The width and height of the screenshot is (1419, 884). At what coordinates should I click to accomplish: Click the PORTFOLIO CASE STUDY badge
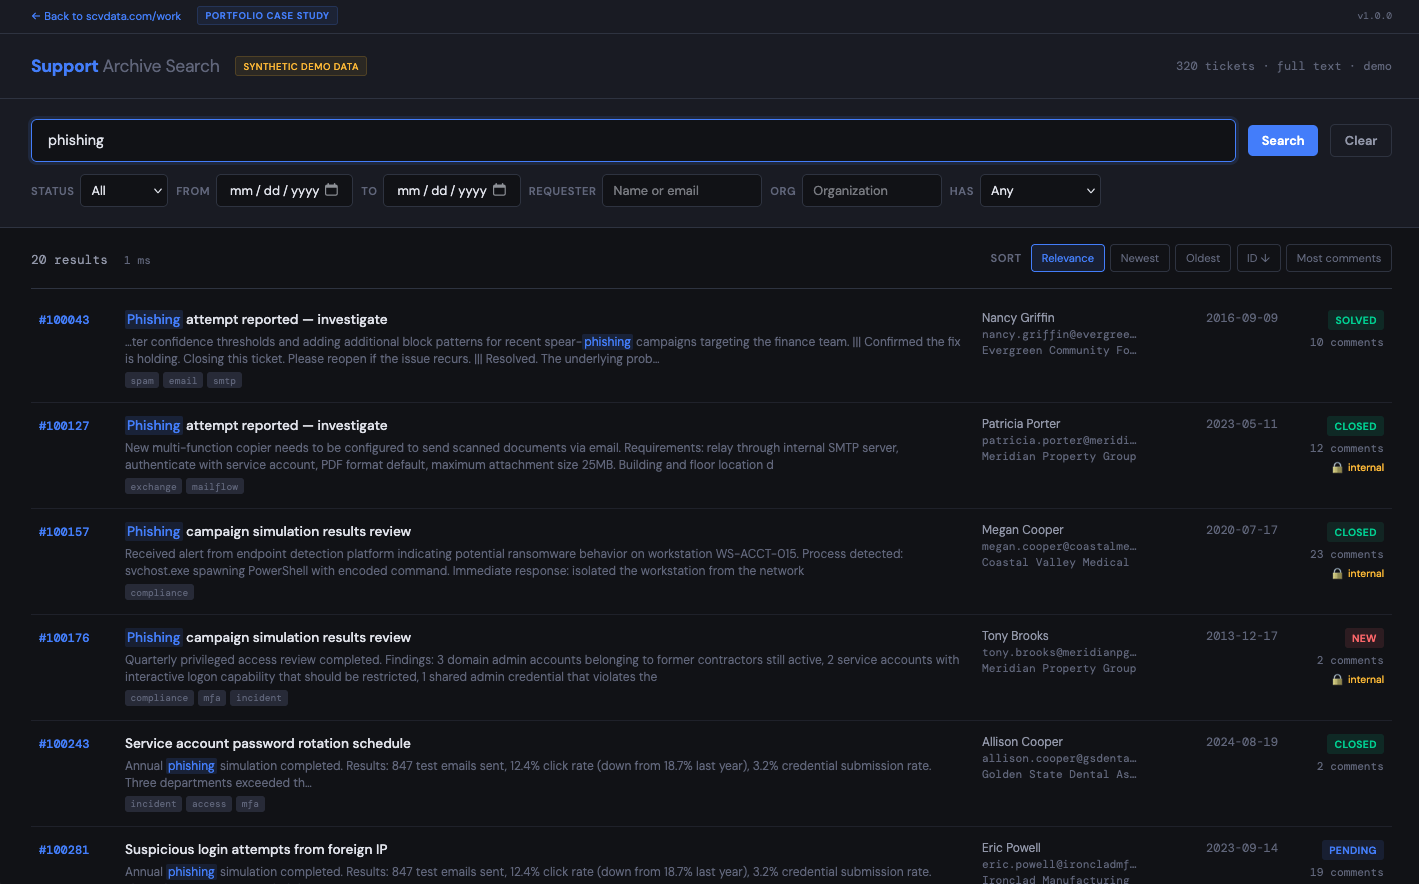267,16
